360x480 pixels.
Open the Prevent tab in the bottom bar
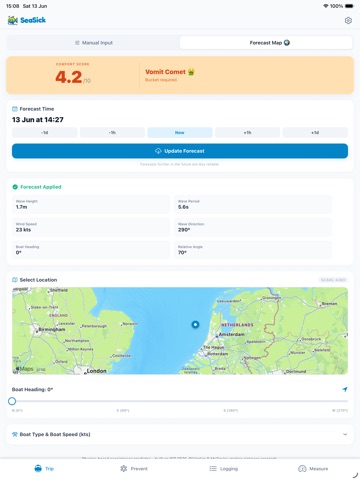pos(134,469)
